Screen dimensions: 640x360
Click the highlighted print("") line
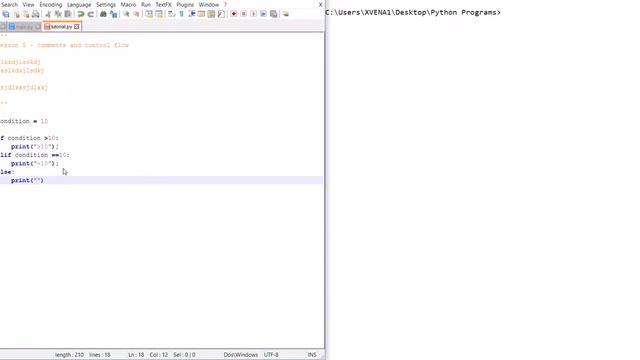pyautogui.click(x=161, y=180)
